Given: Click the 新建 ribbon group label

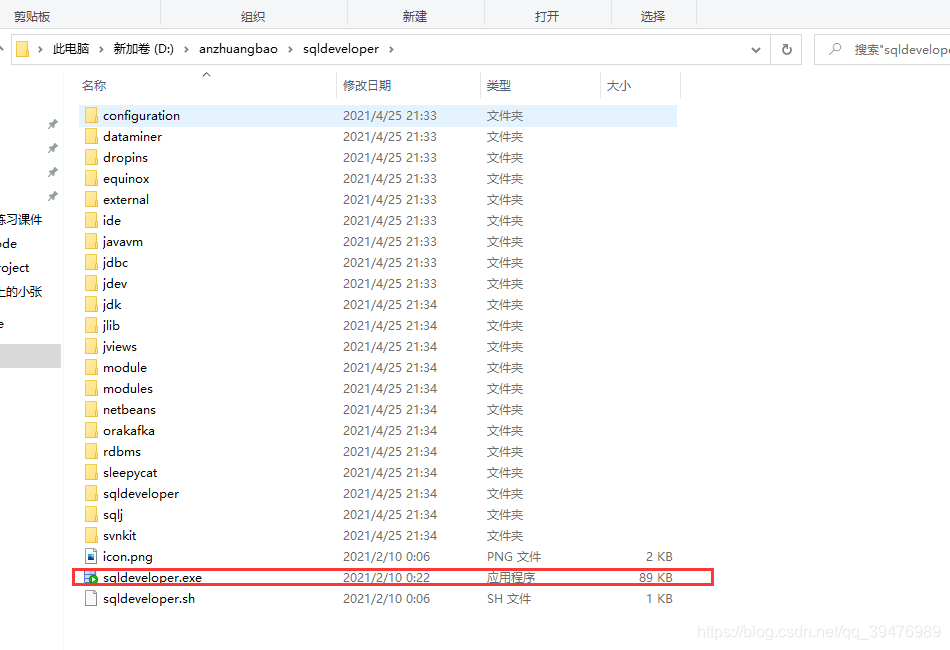Looking at the screenshot, I should [x=415, y=17].
